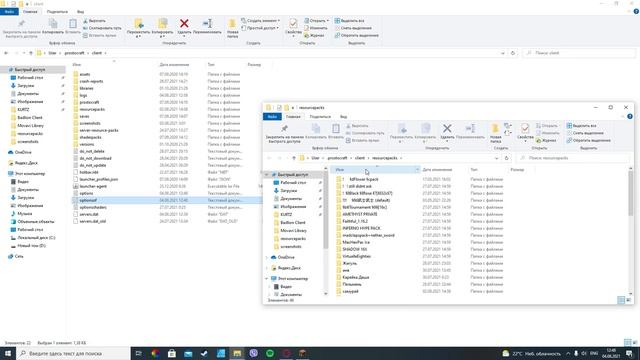This screenshot has width=640, height=360.
Task: Click 'client' breadcrumb in resourcepacks address bar
Action: tap(360, 158)
